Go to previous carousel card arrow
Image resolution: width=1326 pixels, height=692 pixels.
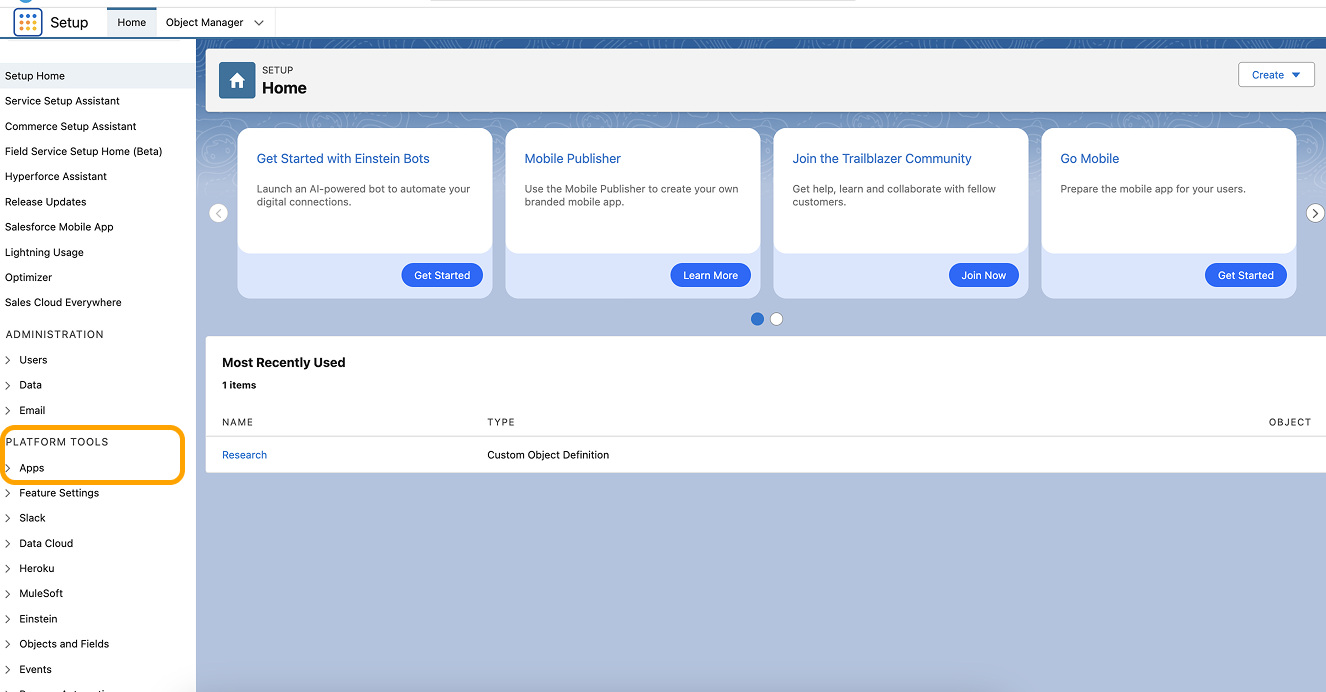coord(219,213)
